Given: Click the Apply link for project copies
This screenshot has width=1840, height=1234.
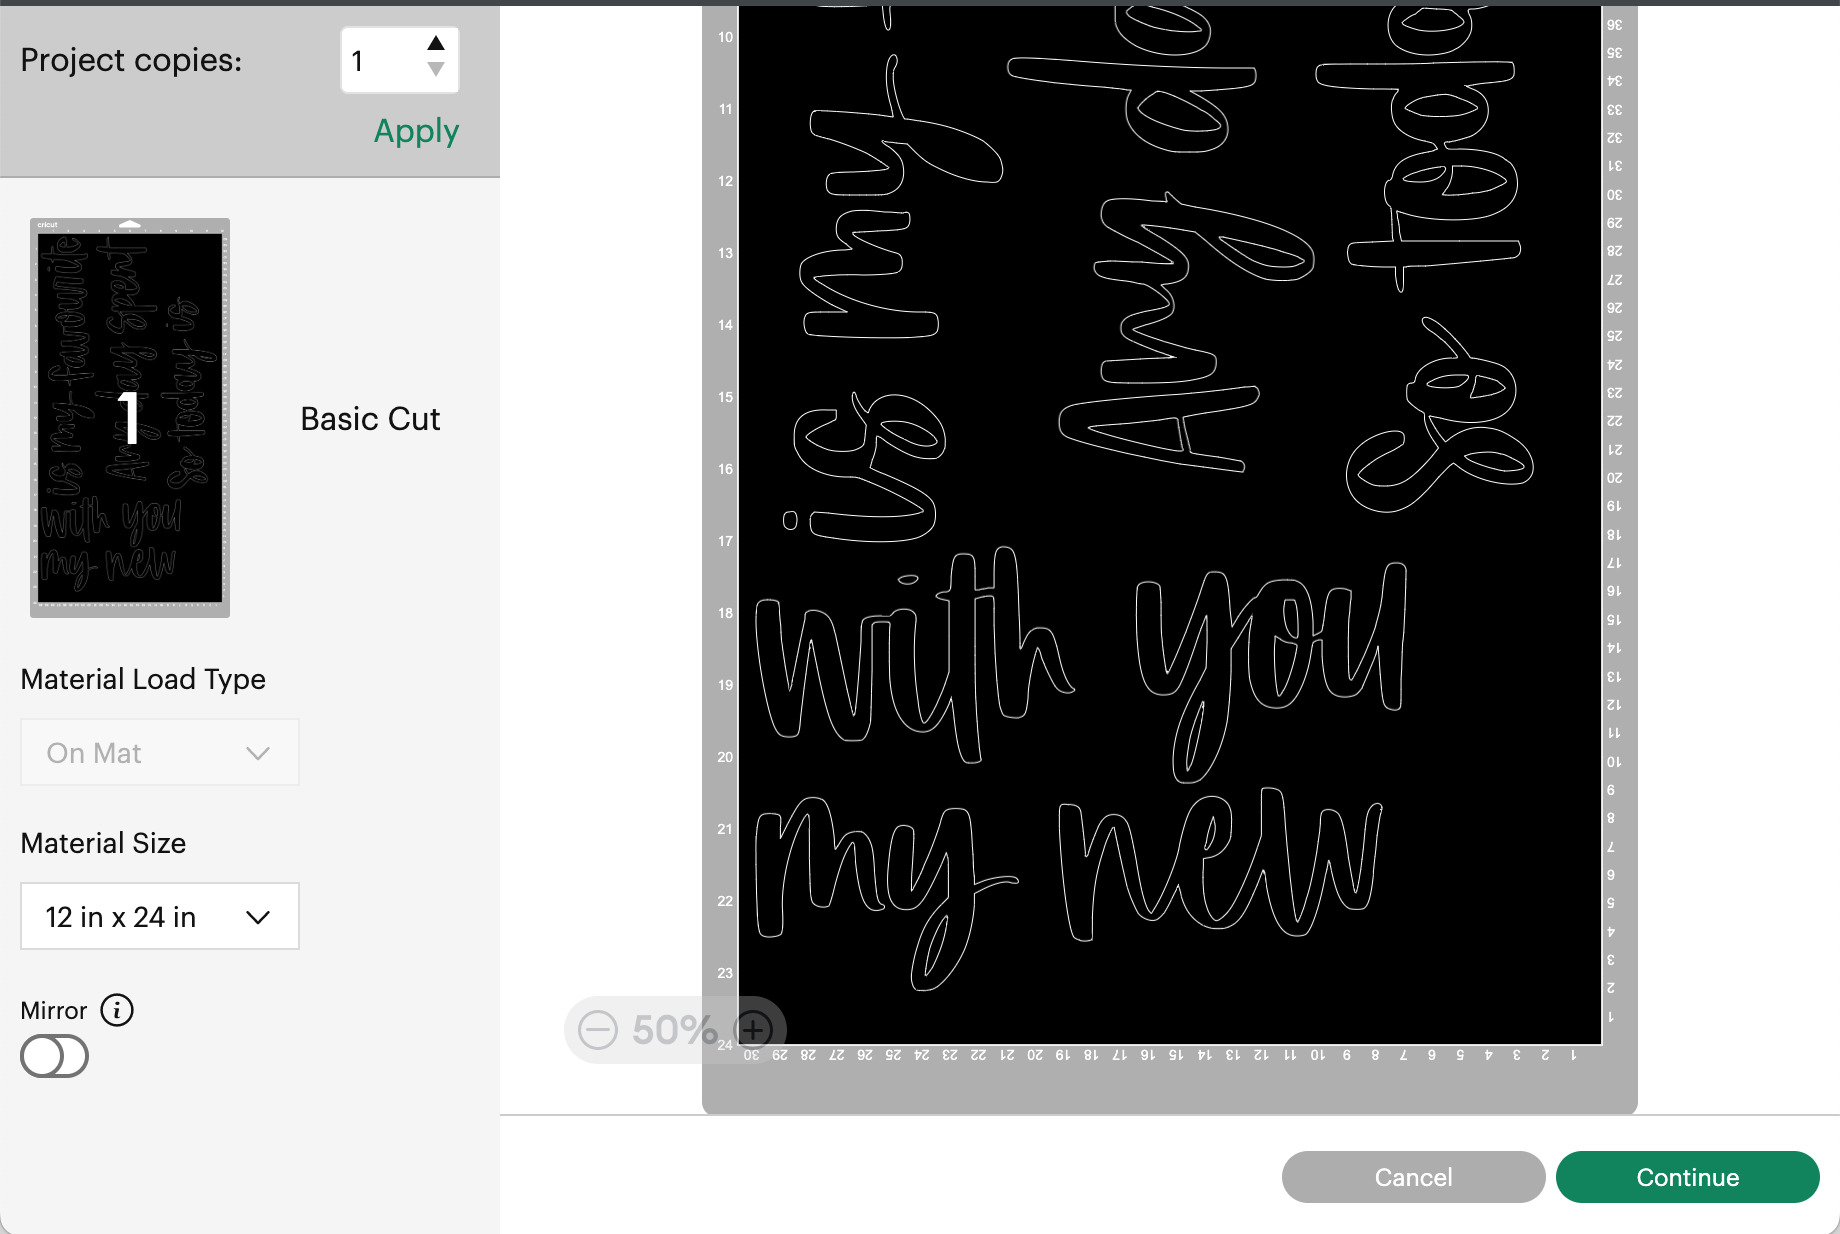Looking at the screenshot, I should coord(416,131).
